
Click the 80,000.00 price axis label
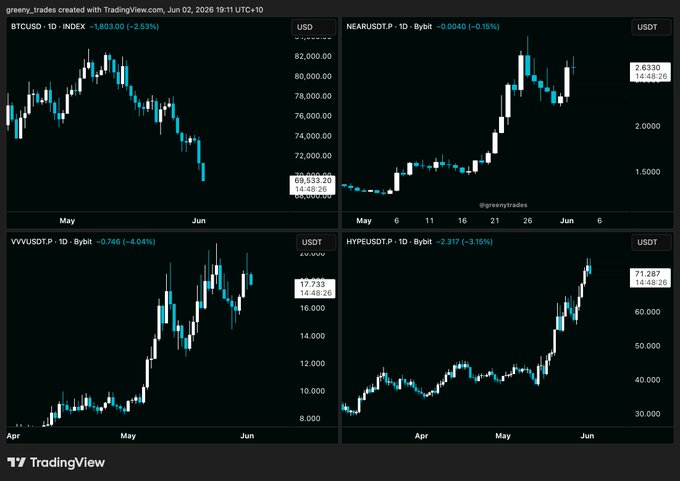[313, 76]
